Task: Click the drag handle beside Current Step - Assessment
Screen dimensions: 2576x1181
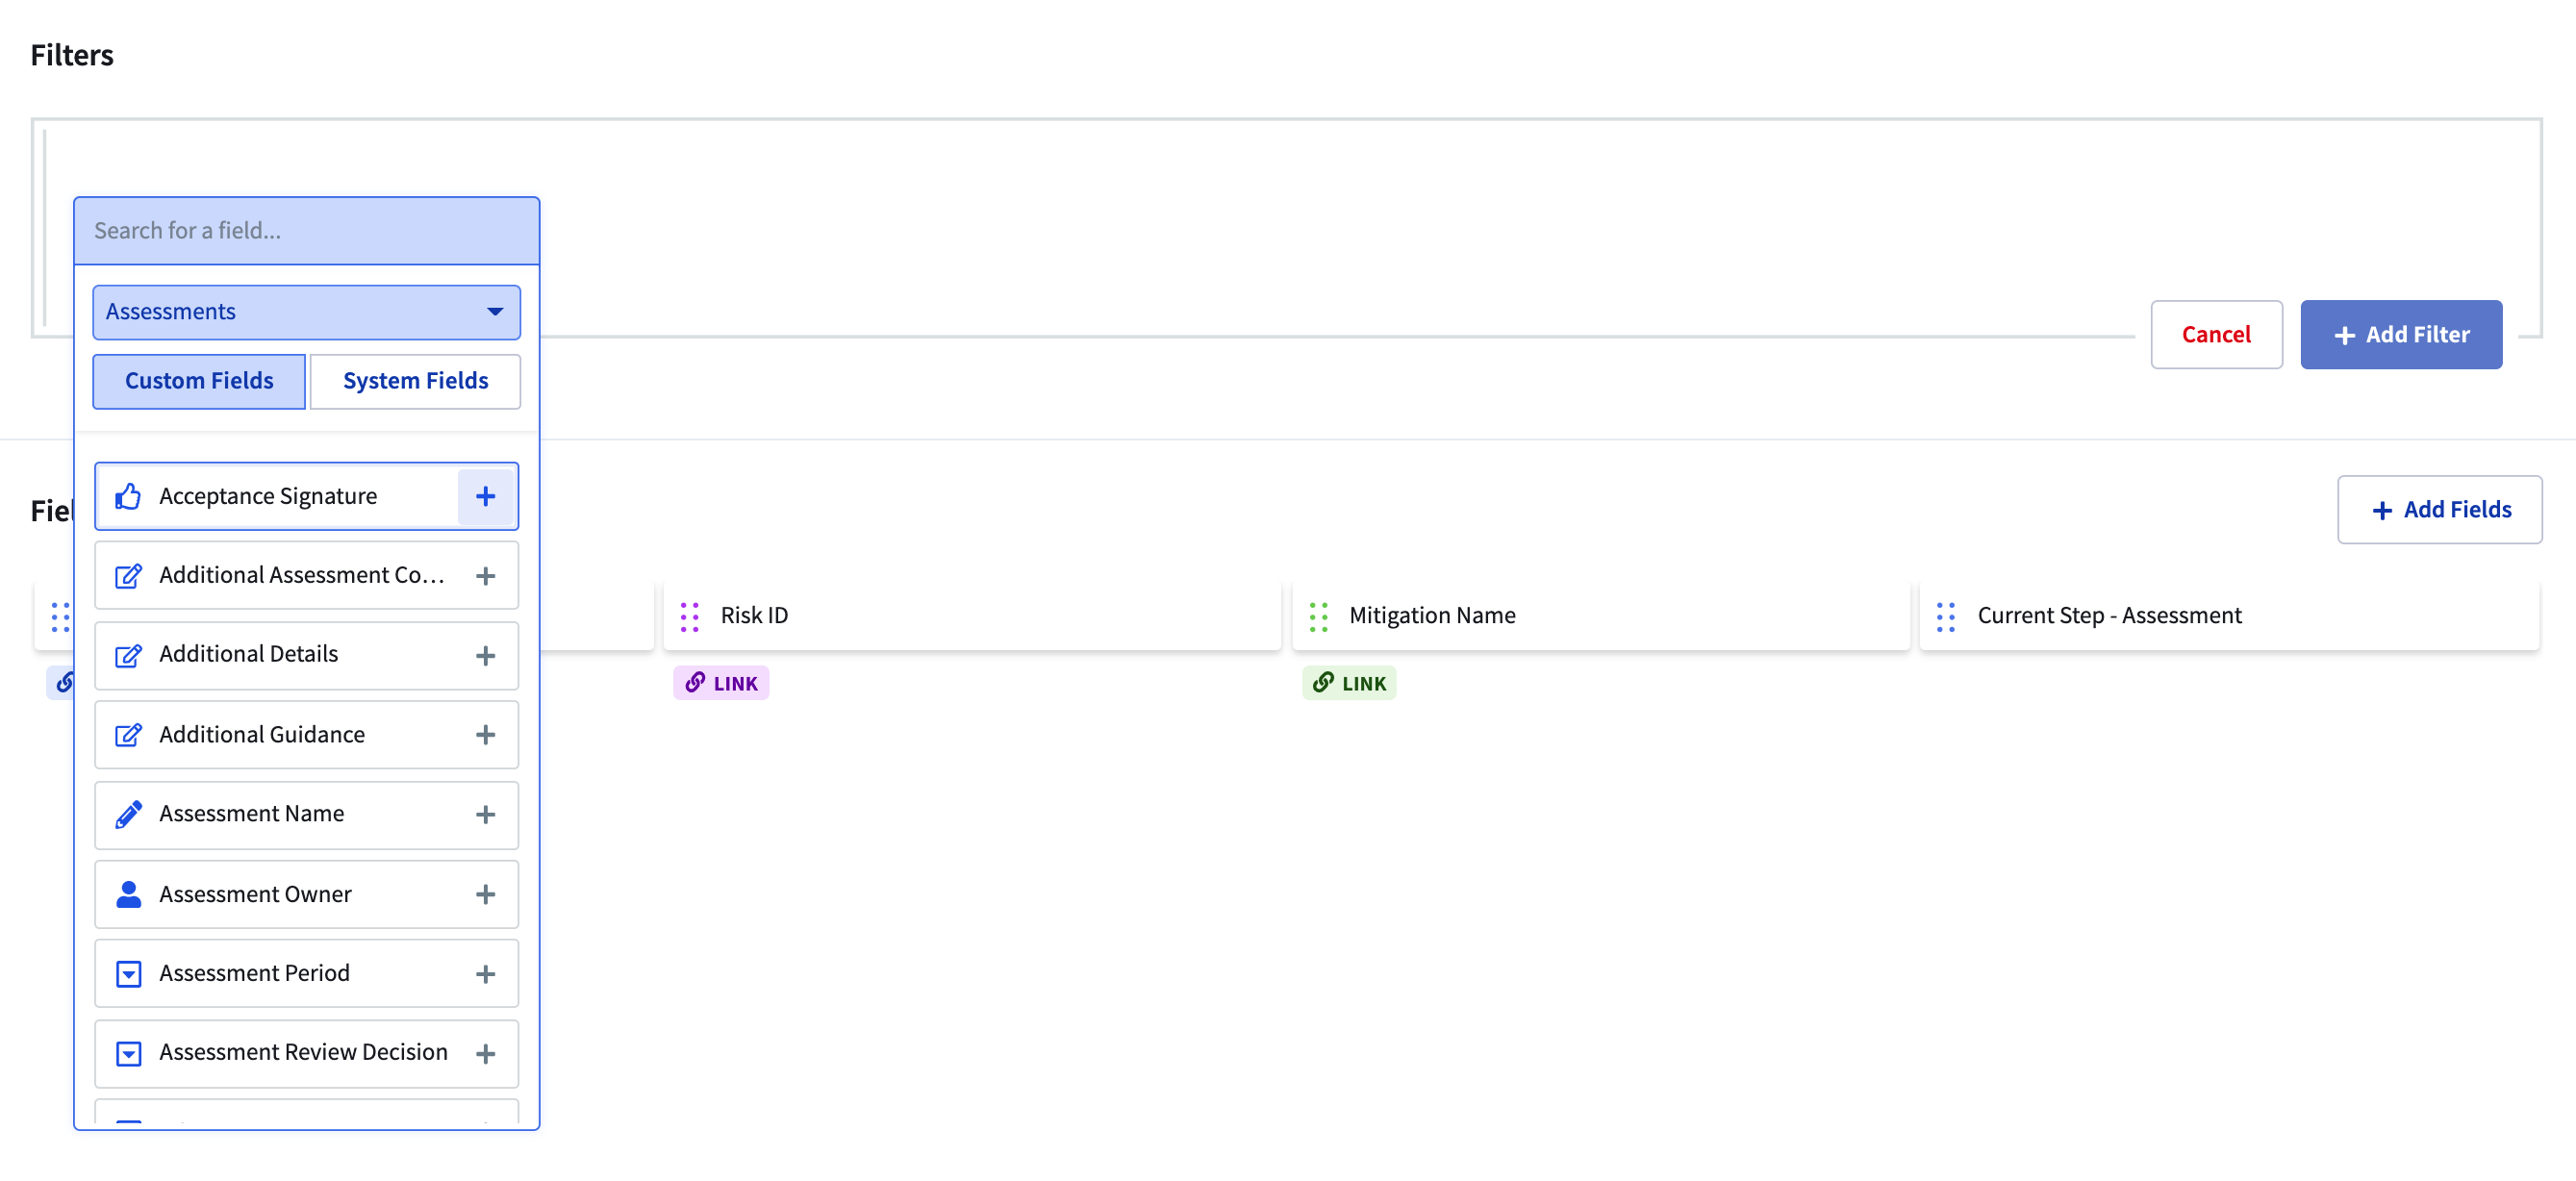Action: 1946,617
